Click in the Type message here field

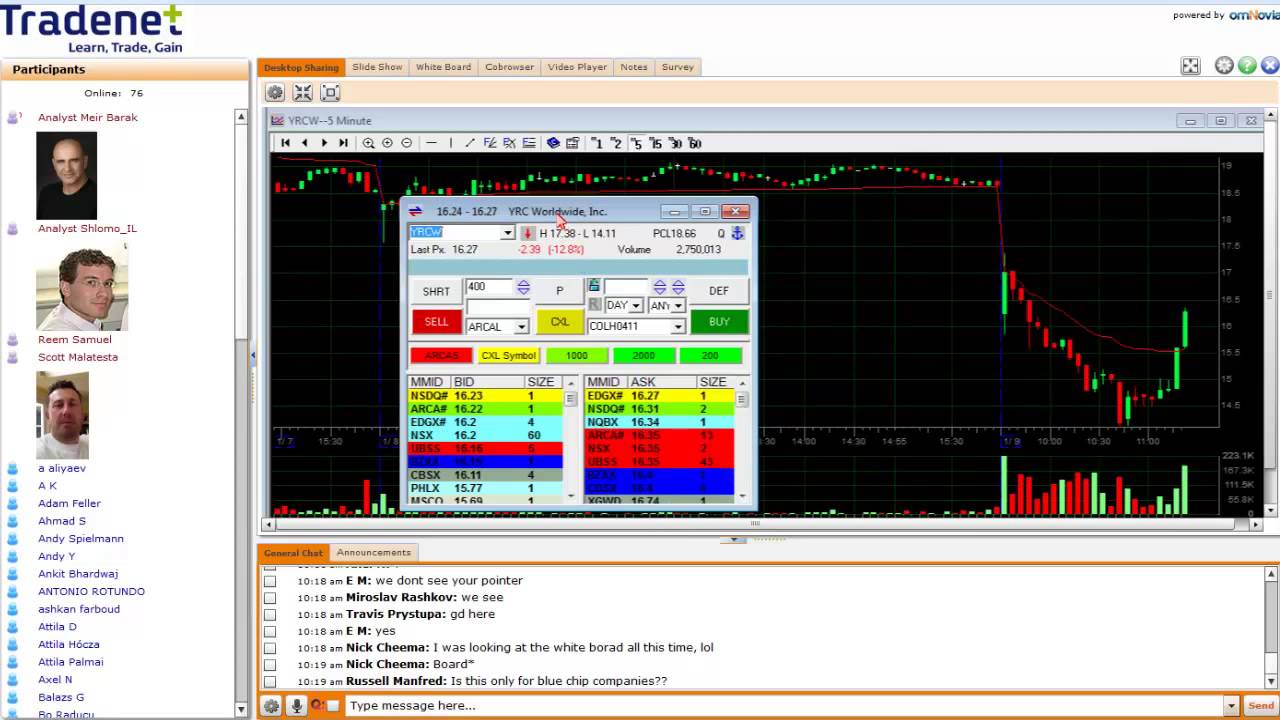tap(784, 706)
